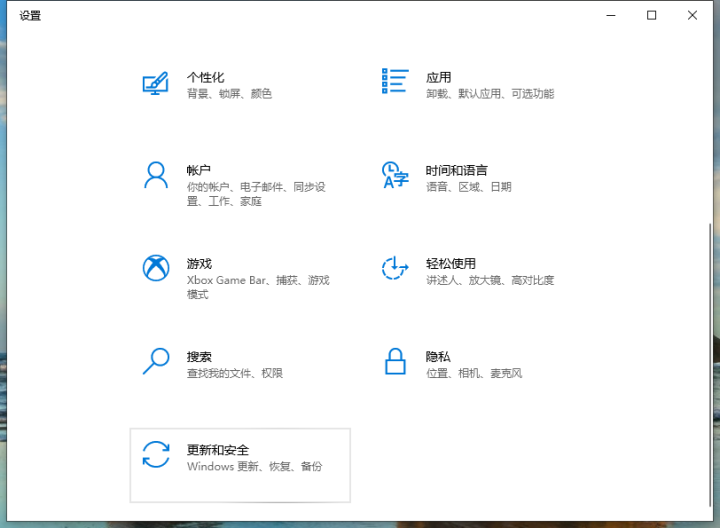Open 游戏 settings title
Screen dimensions: 720x528
click(199, 264)
